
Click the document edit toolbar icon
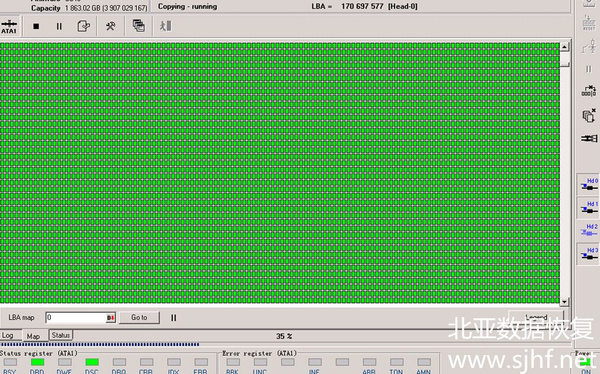tap(83, 26)
